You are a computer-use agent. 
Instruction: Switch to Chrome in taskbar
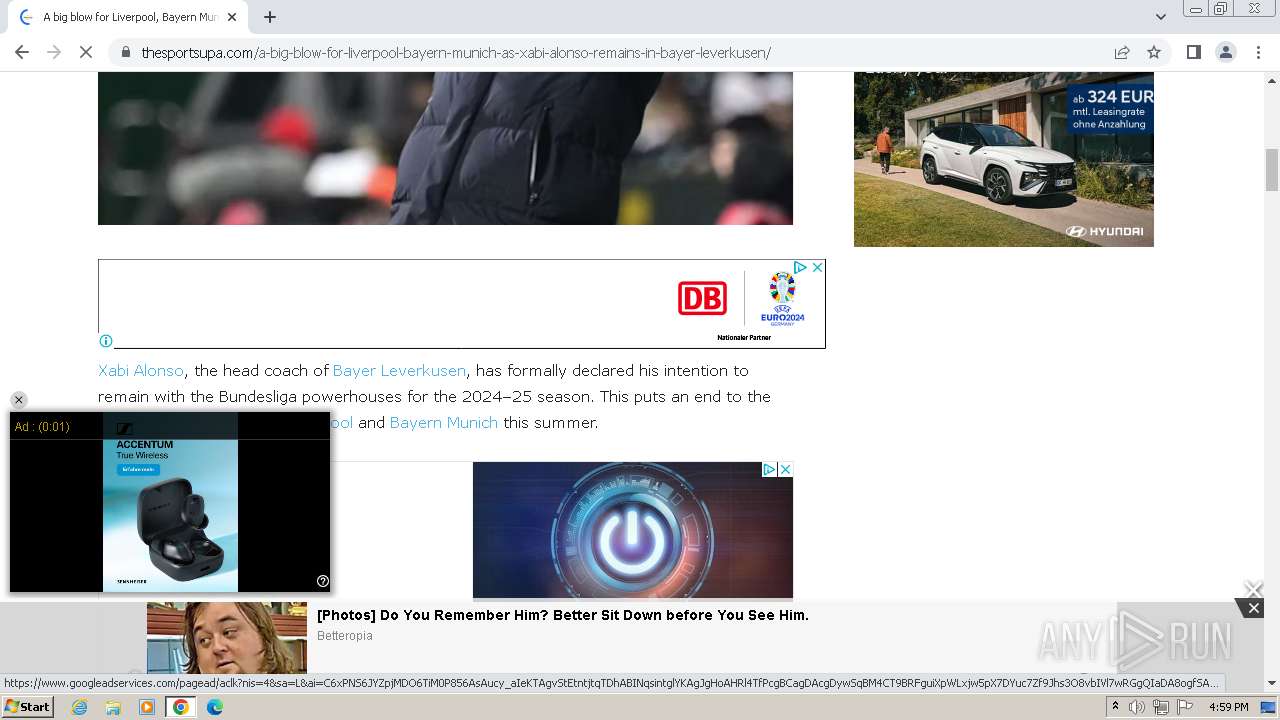click(x=181, y=707)
